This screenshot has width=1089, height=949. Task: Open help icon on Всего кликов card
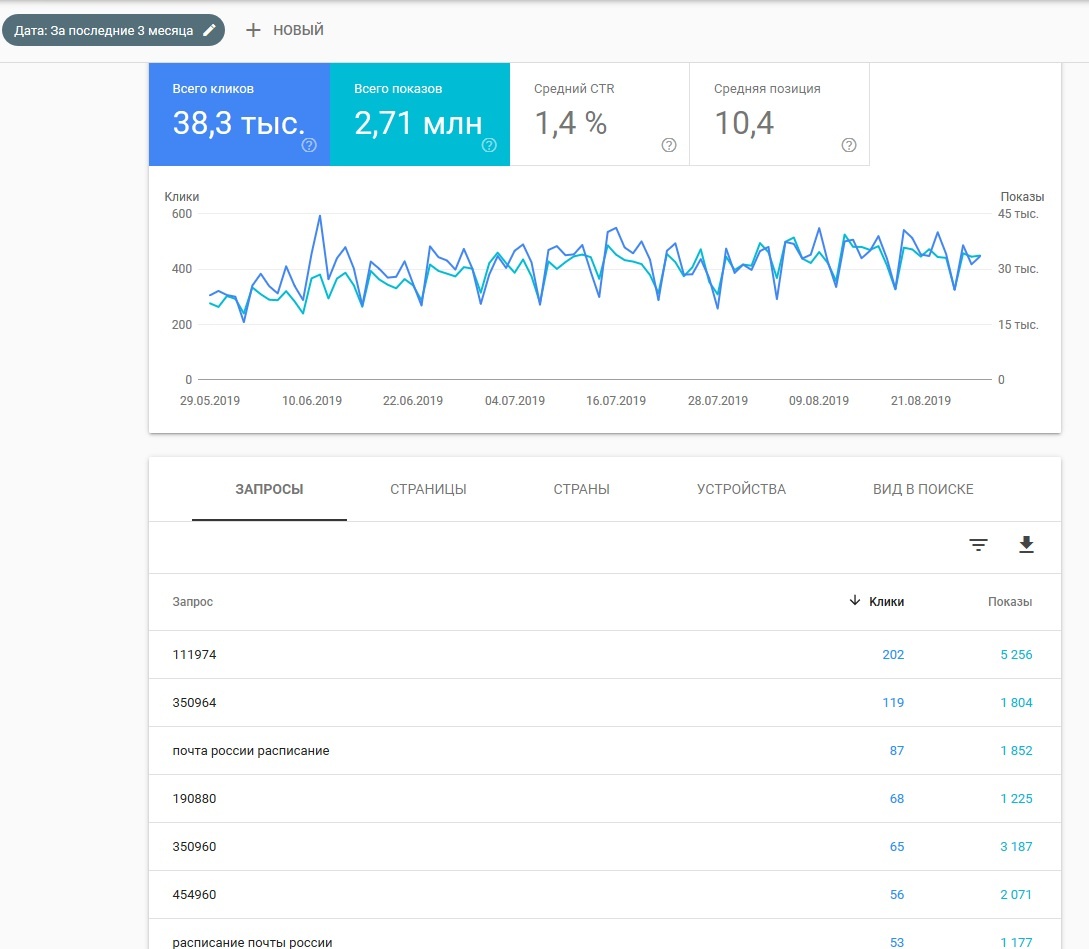point(309,145)
